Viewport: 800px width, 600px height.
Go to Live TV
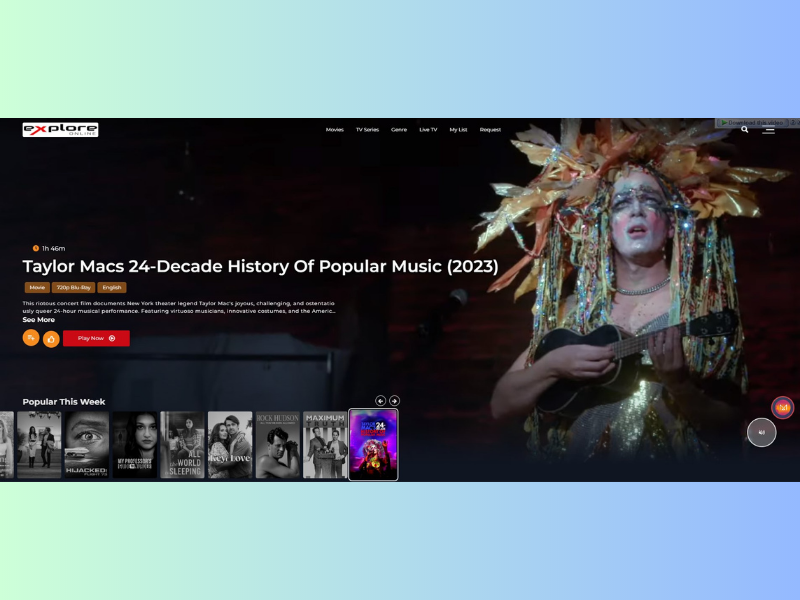pos(428,130)
